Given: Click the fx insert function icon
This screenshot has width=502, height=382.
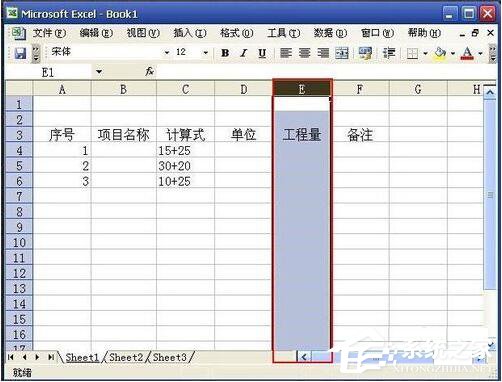Looking at the screenshot, I should (149, 71).
